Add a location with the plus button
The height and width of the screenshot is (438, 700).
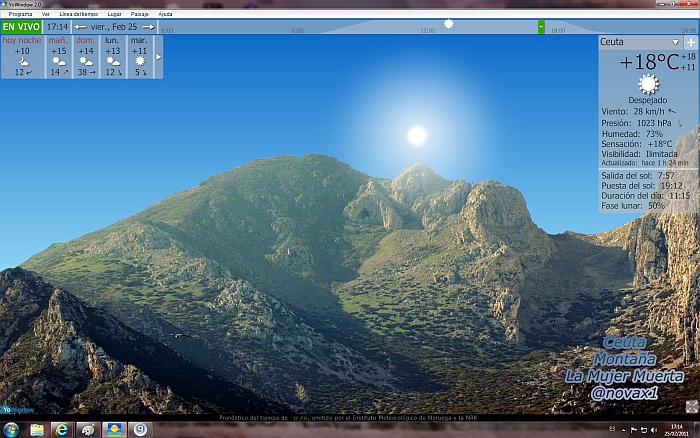[x=691, y=43]
